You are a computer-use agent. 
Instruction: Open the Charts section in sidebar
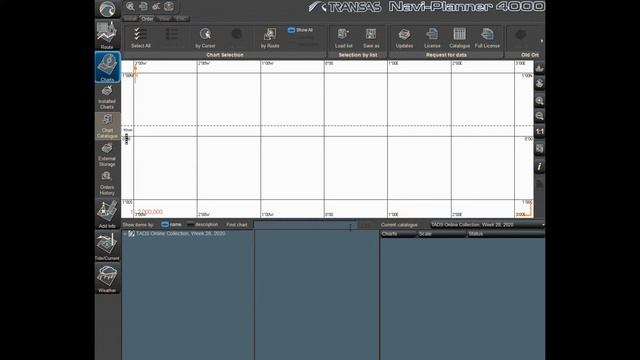click(x=107, y=67)
